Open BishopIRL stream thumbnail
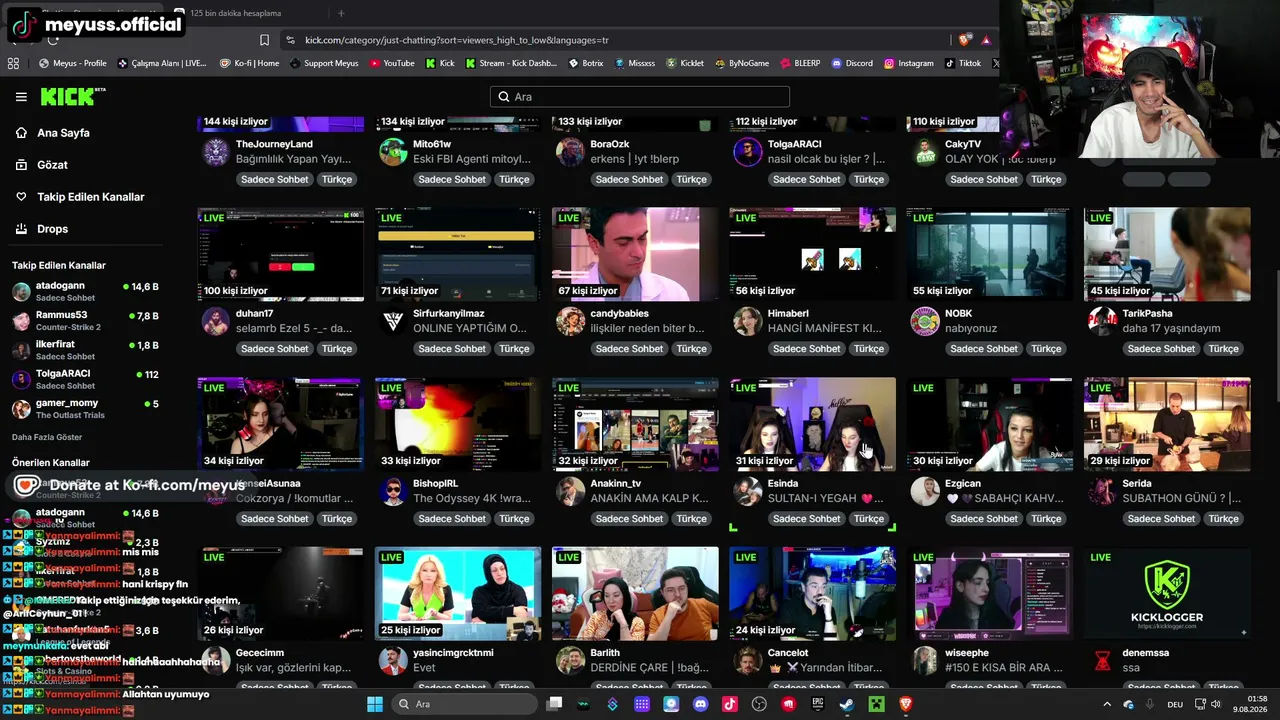Viewport: 1280px width, 720px height. point(458,424)
